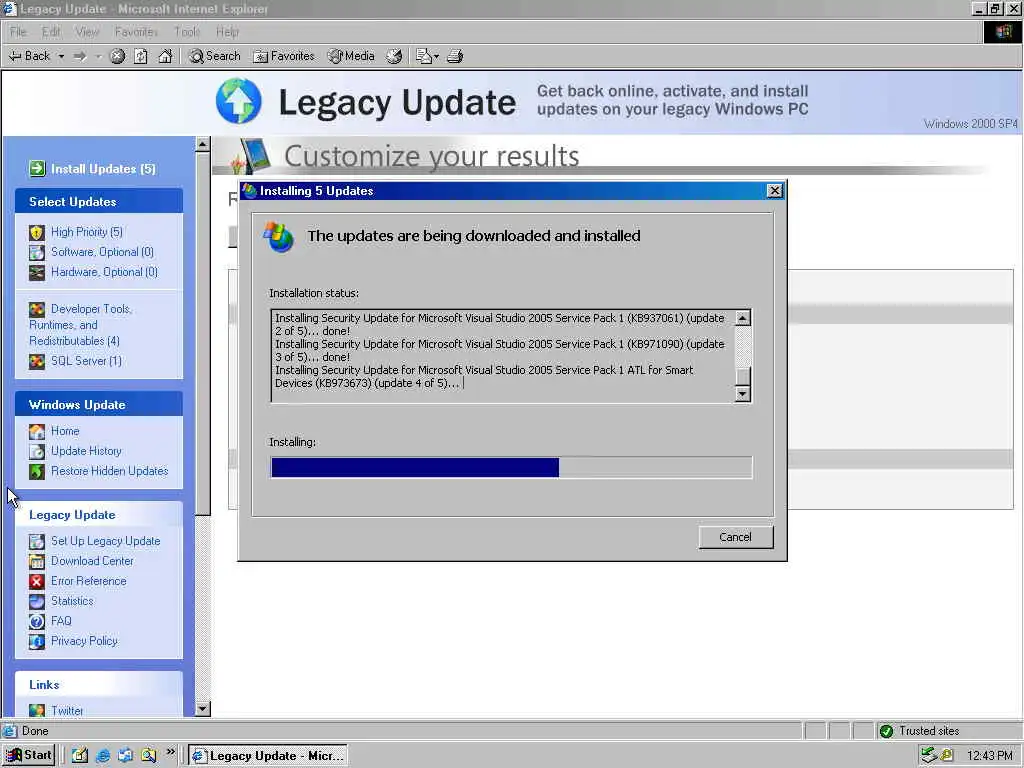The width and height of the screenshot is (1024, 768).
Task: Click the Home house icon in sidebar
Action: pos(37,432)
